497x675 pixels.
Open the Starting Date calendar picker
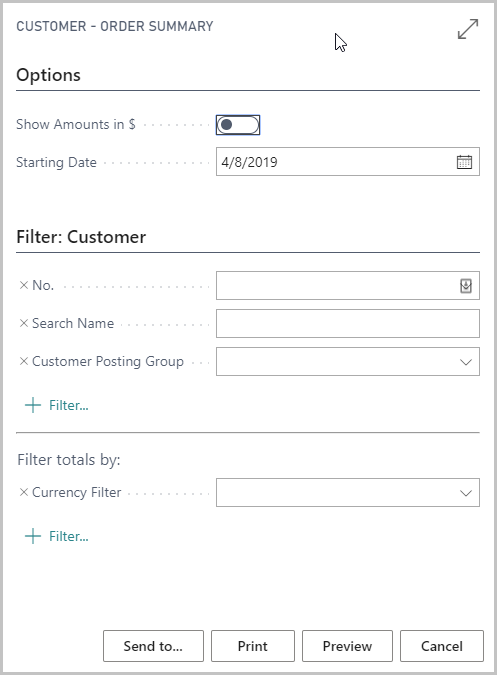pos(464,162)
